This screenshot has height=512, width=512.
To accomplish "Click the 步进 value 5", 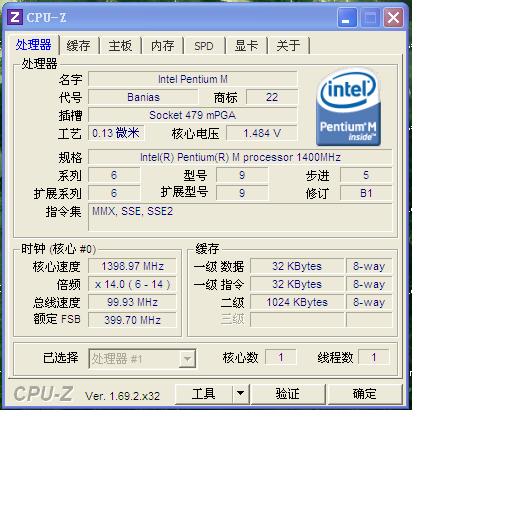I will [366, 175].
